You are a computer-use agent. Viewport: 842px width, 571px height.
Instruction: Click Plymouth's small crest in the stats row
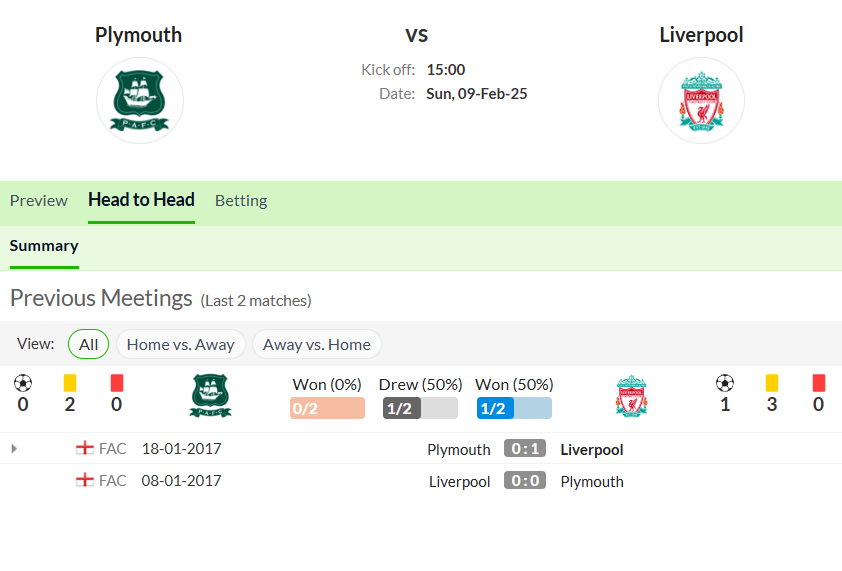[210, 396]
